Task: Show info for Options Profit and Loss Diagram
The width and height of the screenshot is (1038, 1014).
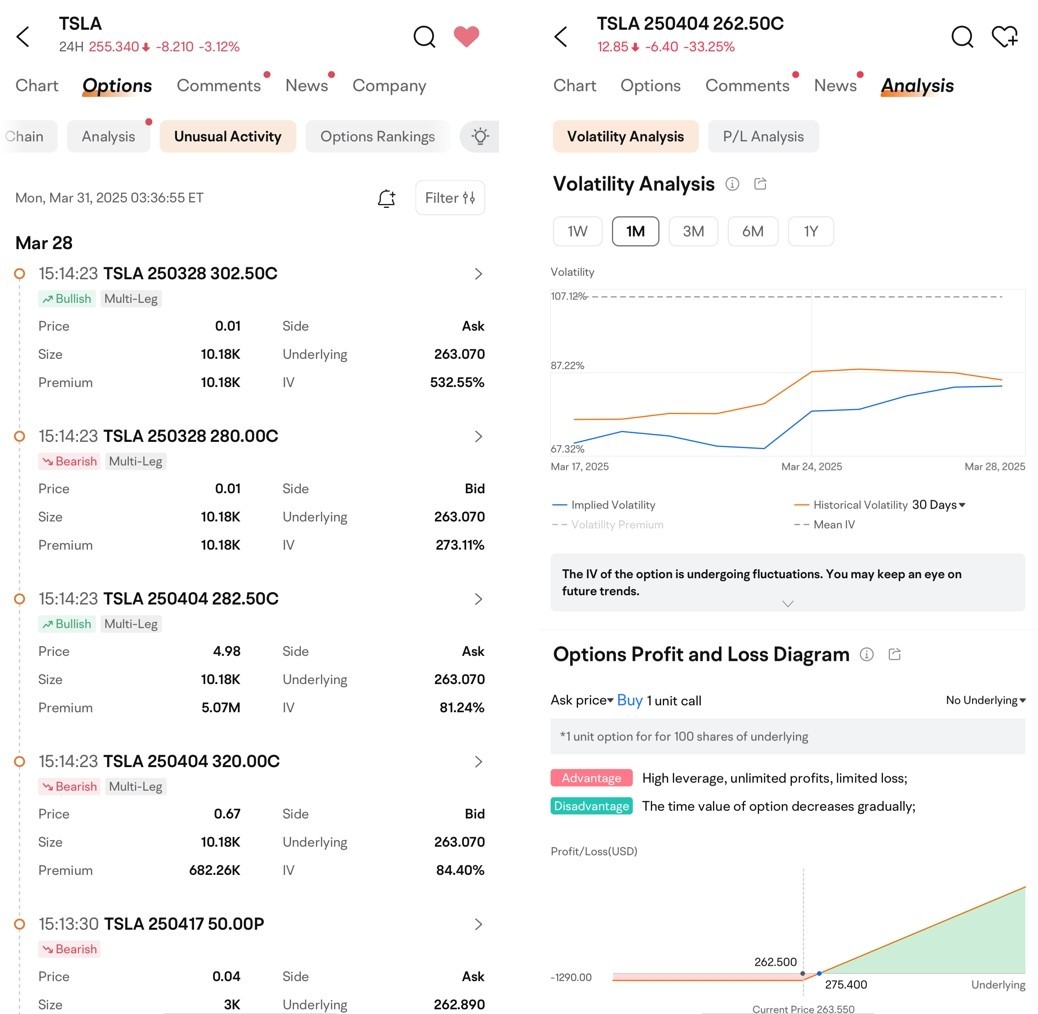Action: pyautogui.click(x=867, y=655)
